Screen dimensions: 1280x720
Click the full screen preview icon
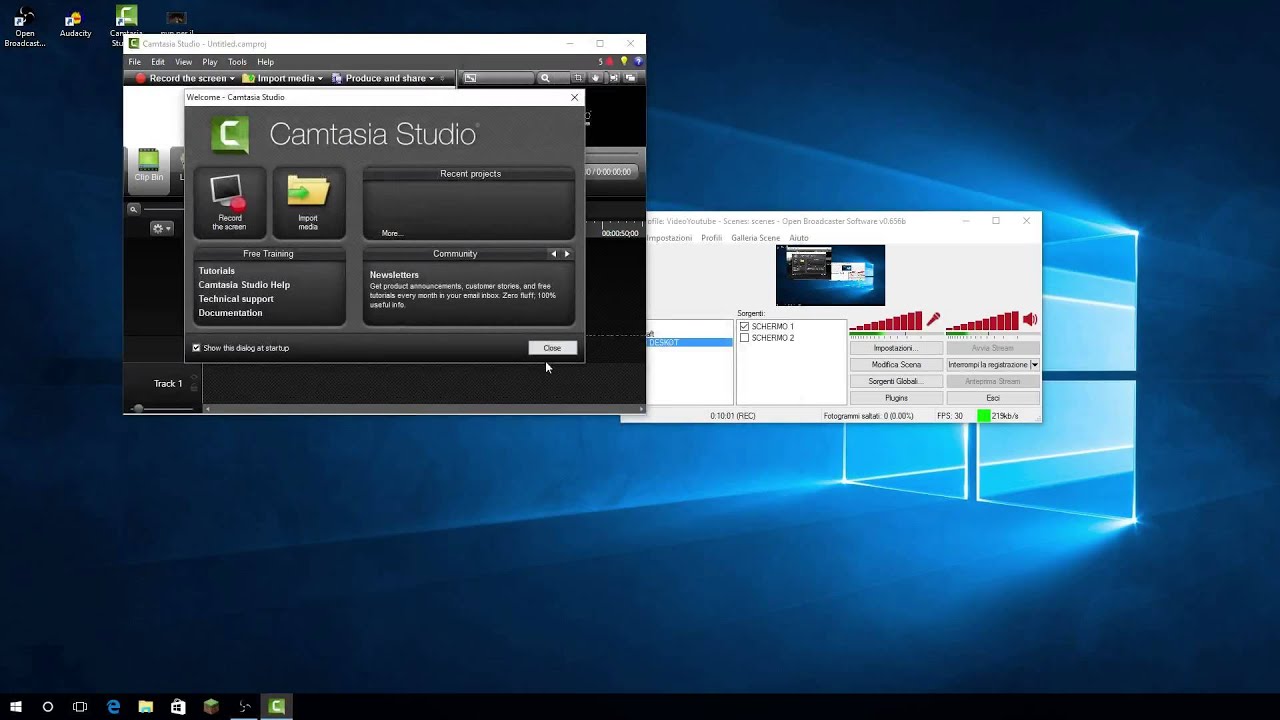tap(613, 78)
